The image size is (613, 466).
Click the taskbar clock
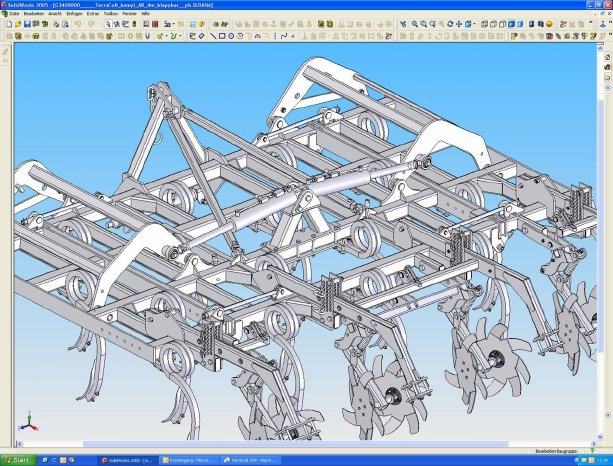pyautogui.click(x=604, y=461)
